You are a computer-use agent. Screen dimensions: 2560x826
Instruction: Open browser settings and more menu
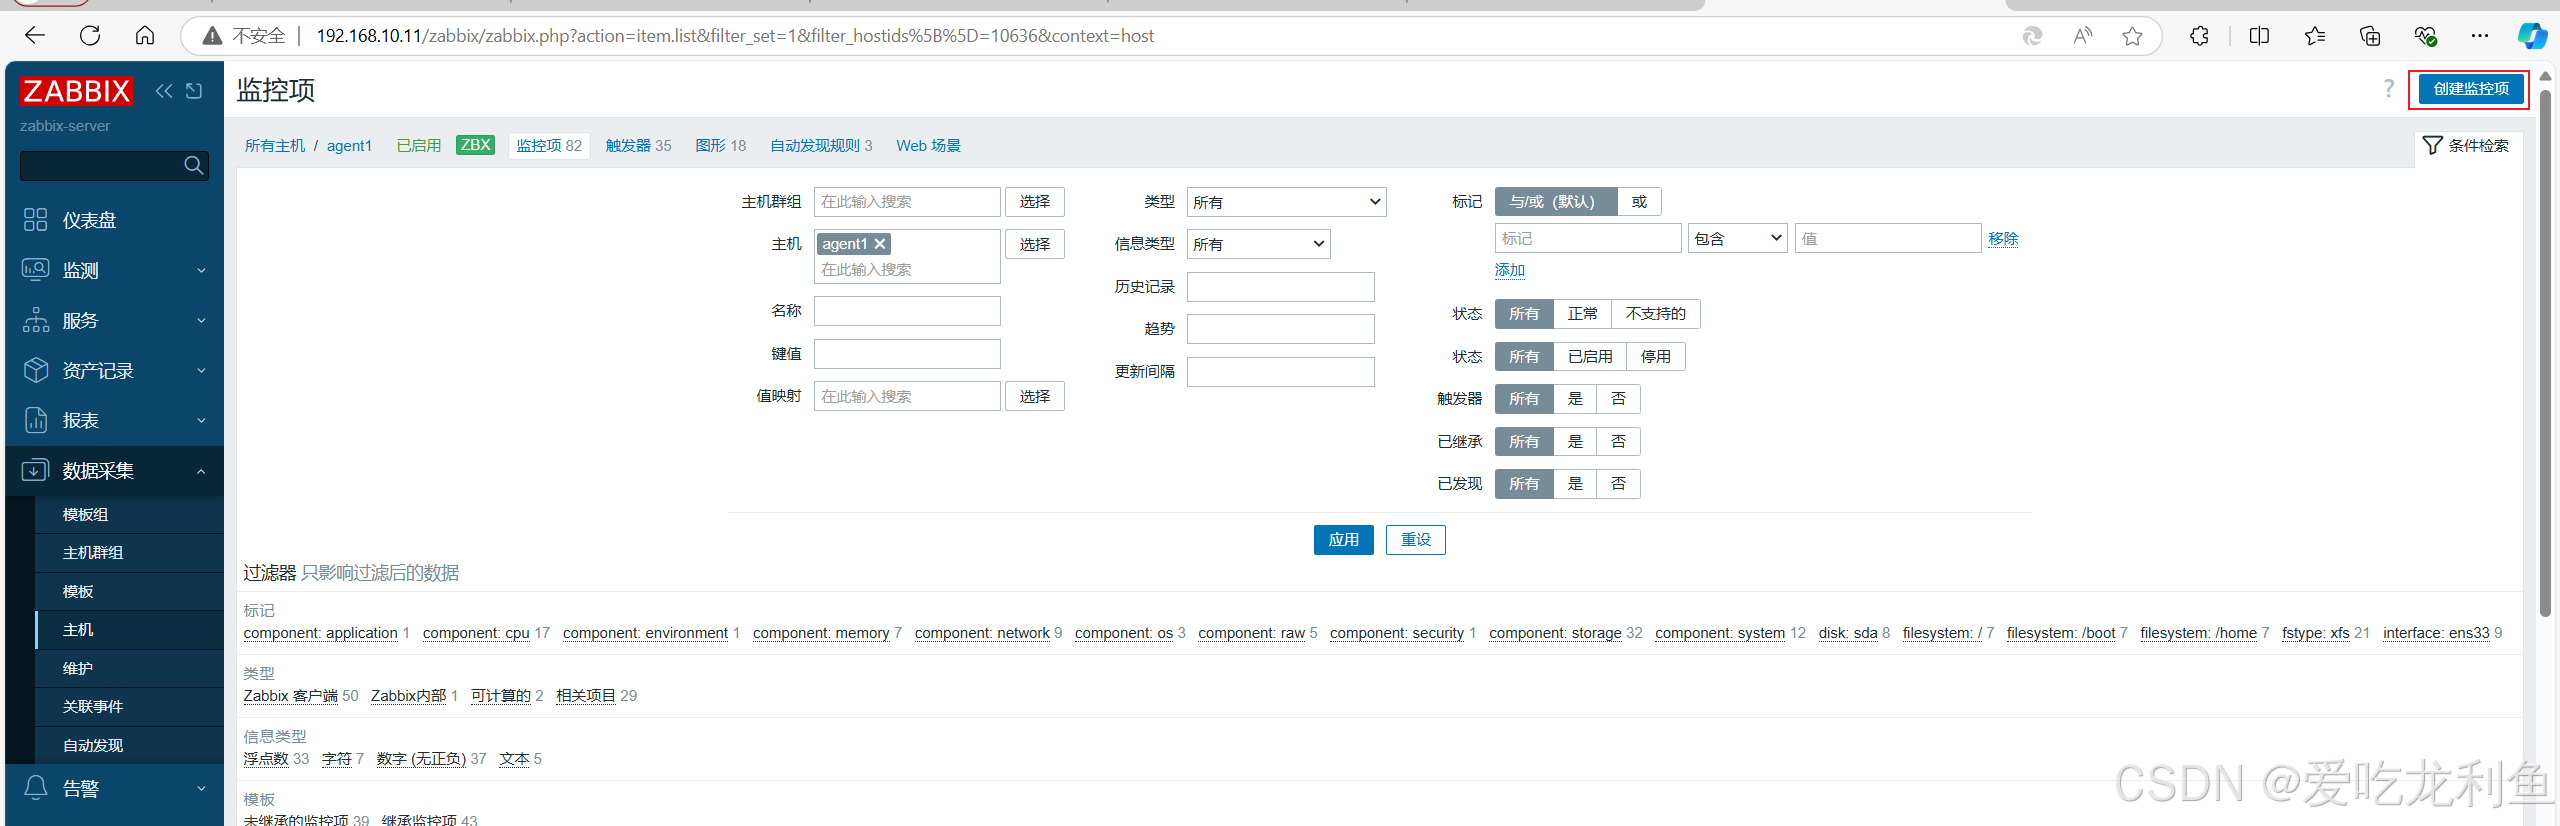2480,36
